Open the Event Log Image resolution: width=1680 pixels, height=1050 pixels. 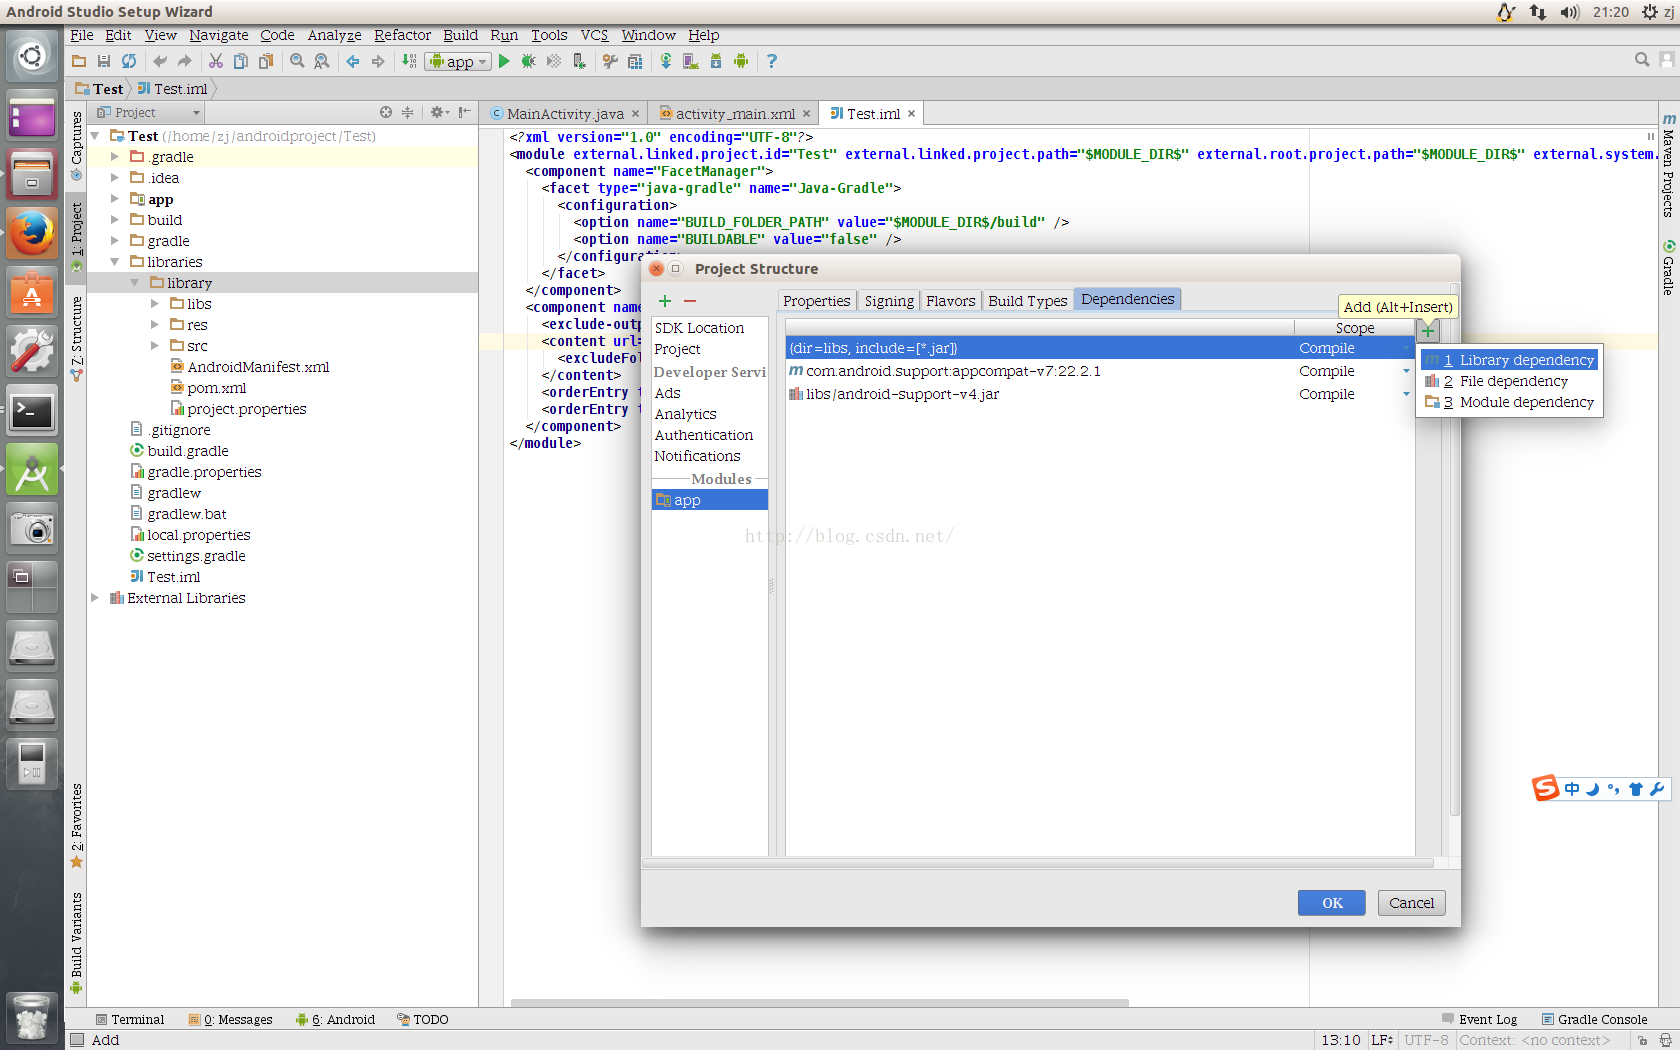coord(1480,1020)
